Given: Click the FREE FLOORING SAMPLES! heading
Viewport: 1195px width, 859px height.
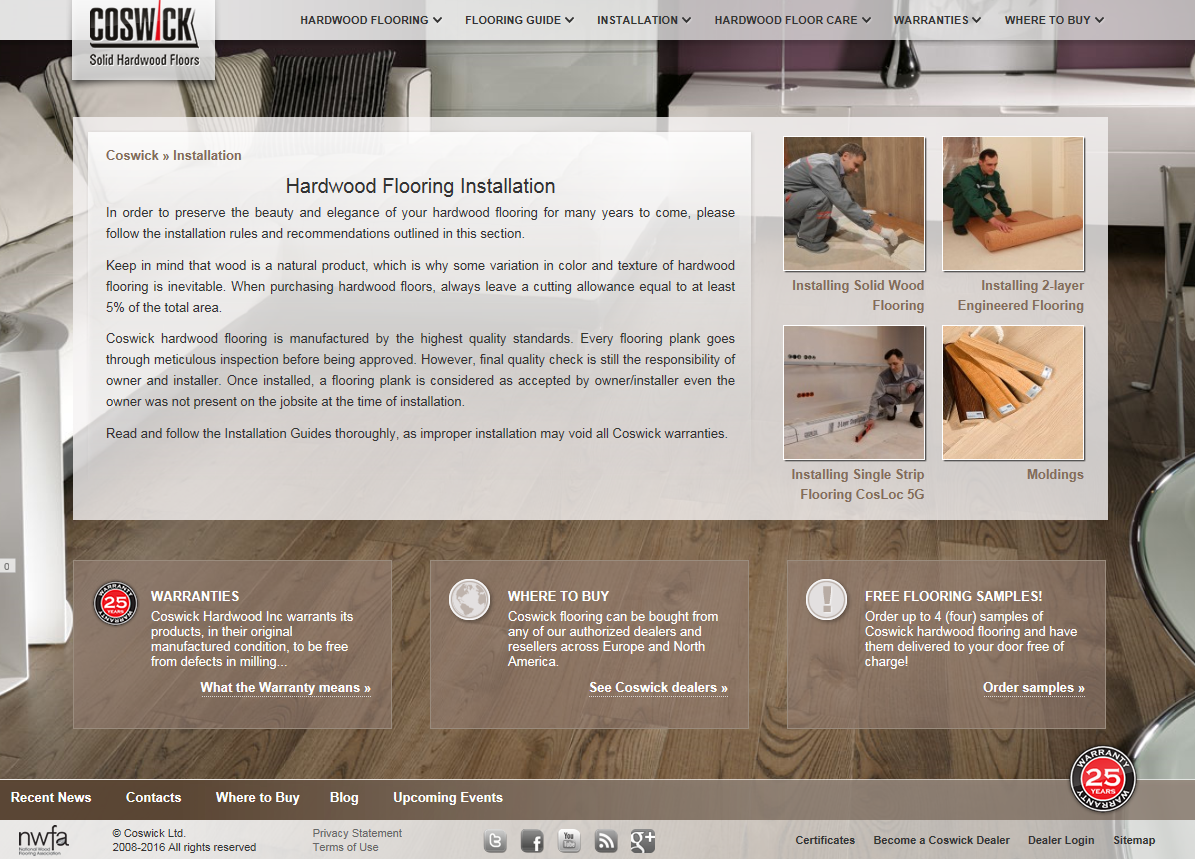Looking at the screenshot, I should (x=953, y=596).
